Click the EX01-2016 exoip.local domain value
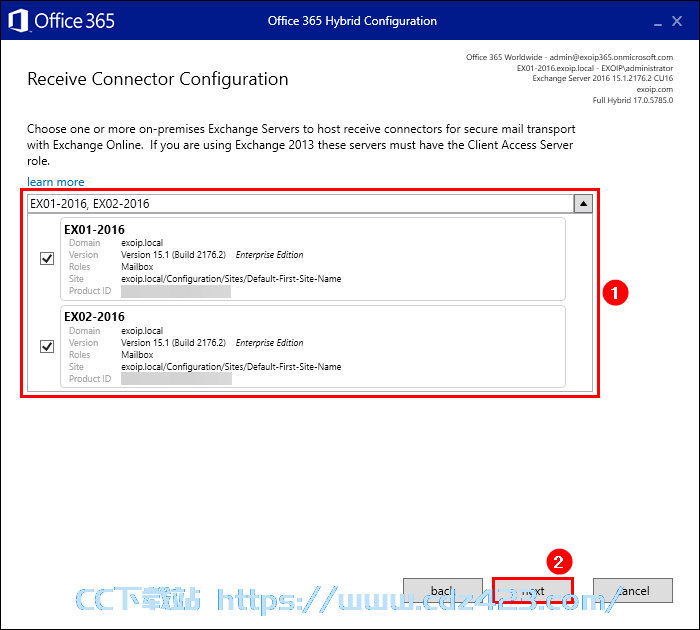This screenshot has width=700, height=630. pyautogui.click(x=142, y=242)
